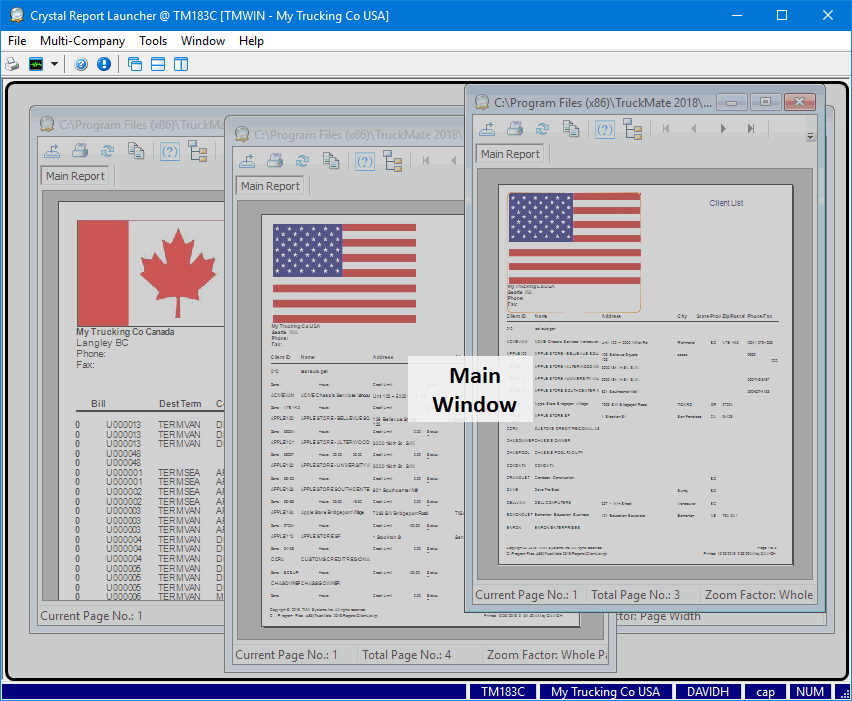Open the green waveform monitor icon
The width and height of the screenshot is (852, 701).
[36, 64]
